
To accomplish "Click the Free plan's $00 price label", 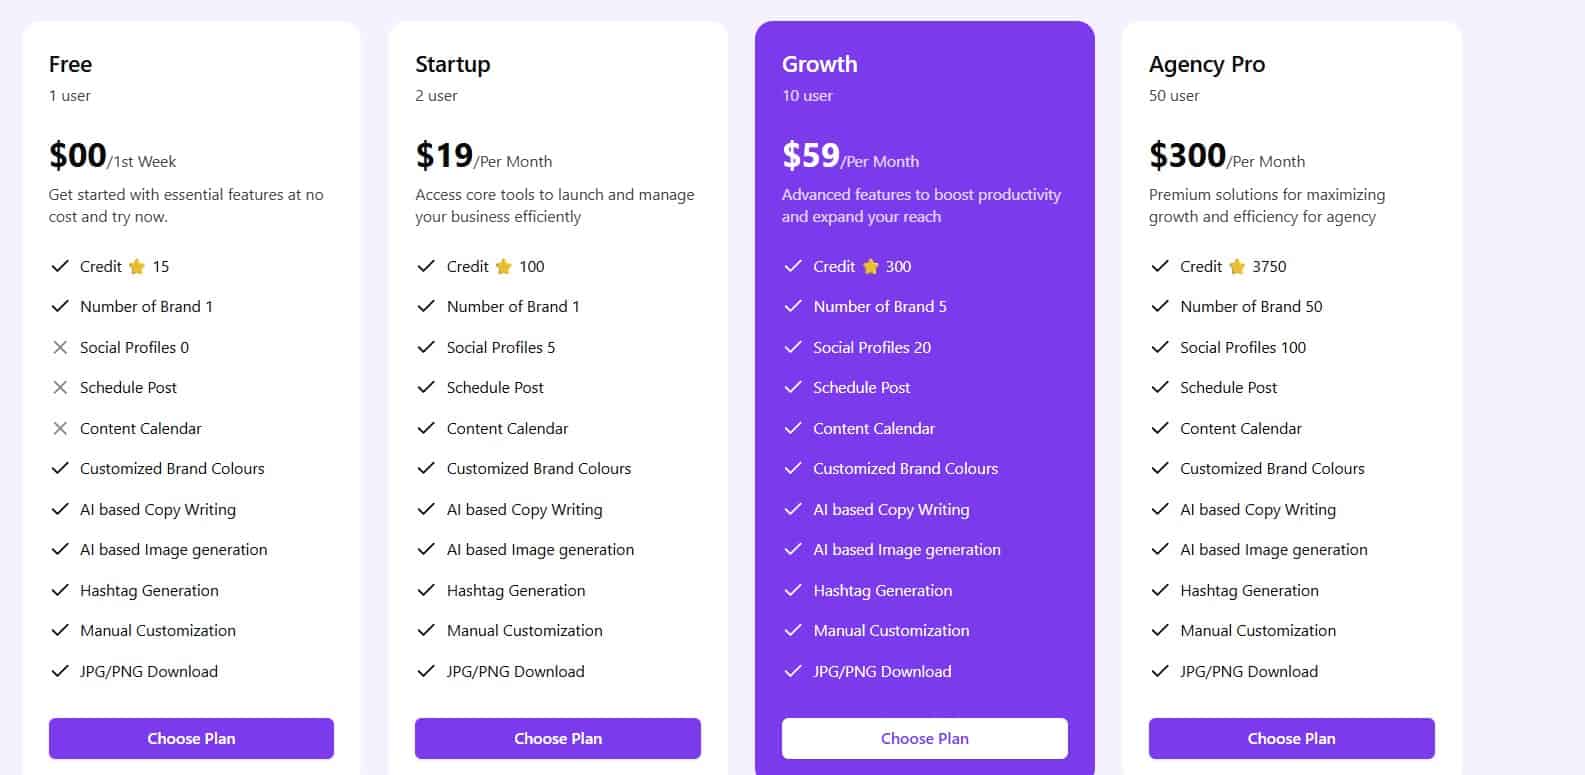I will pos(77,155).
